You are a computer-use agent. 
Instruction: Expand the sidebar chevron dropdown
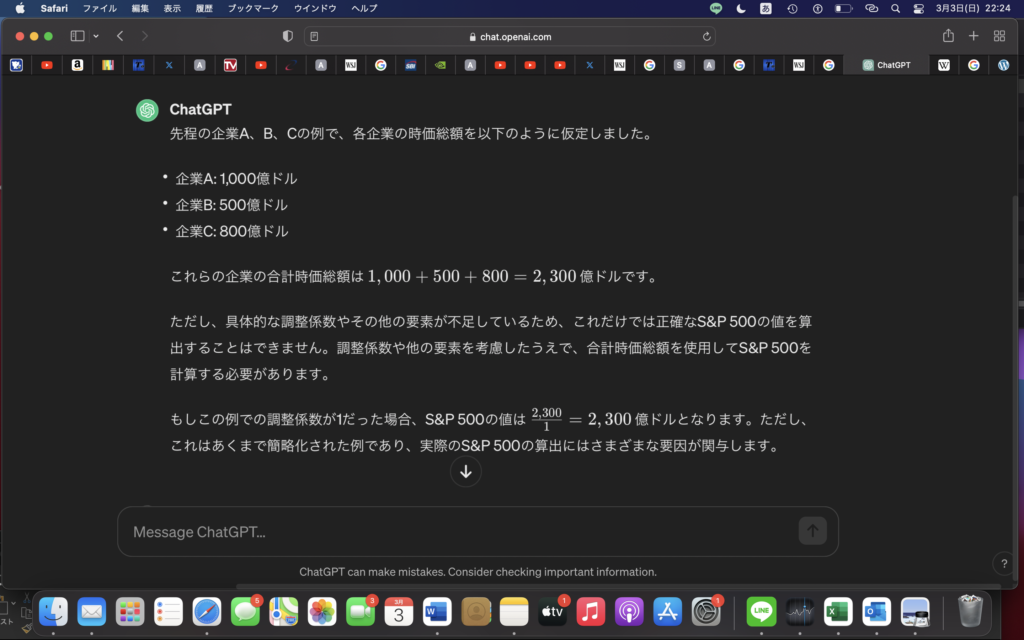tap(96, 36)
